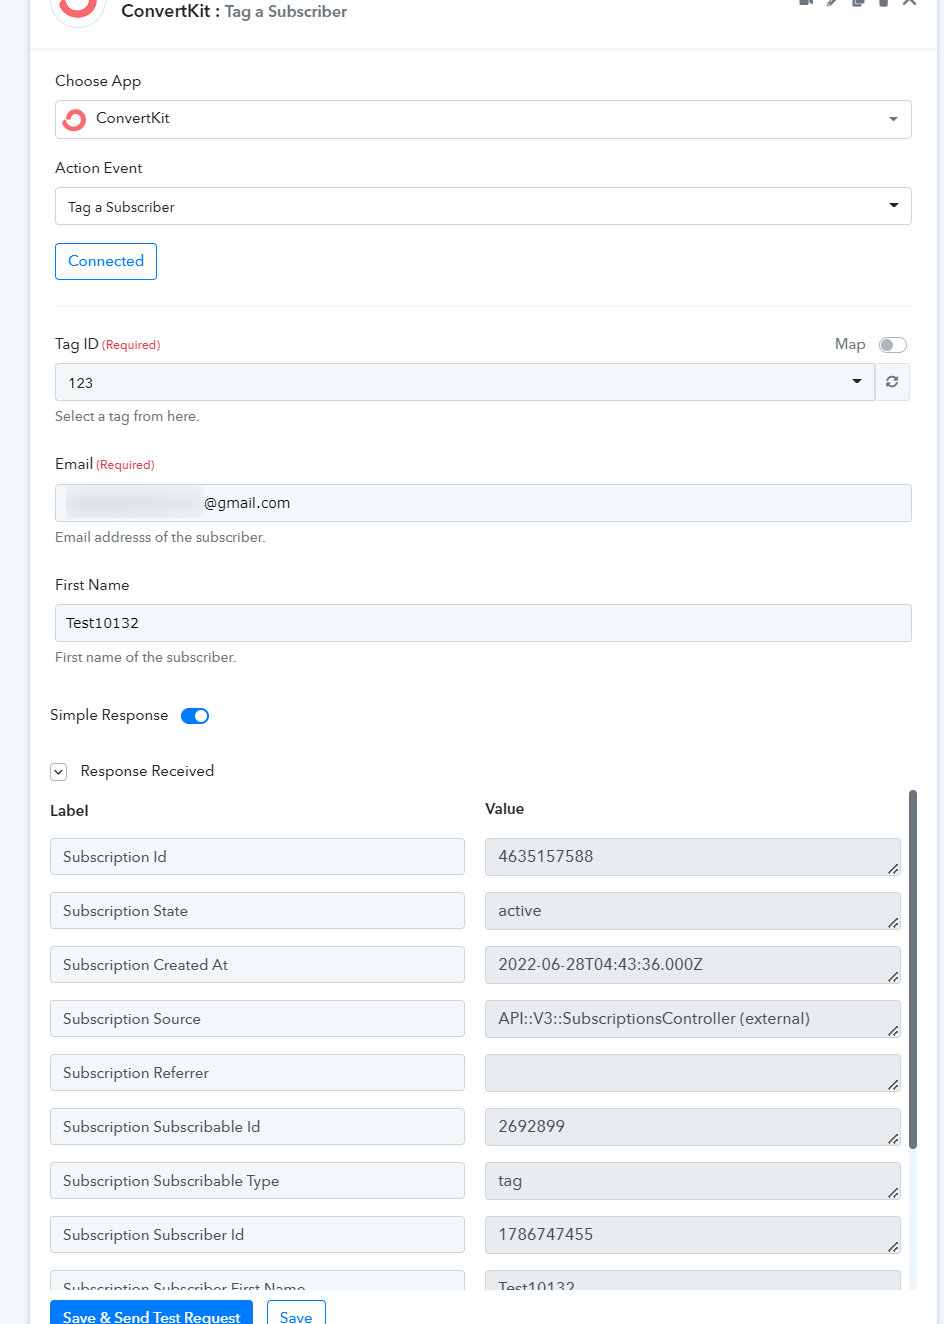Click the ConvertKit logo in Choose App field
This screenshot has height=1324, width=944.
coord(74,120)
